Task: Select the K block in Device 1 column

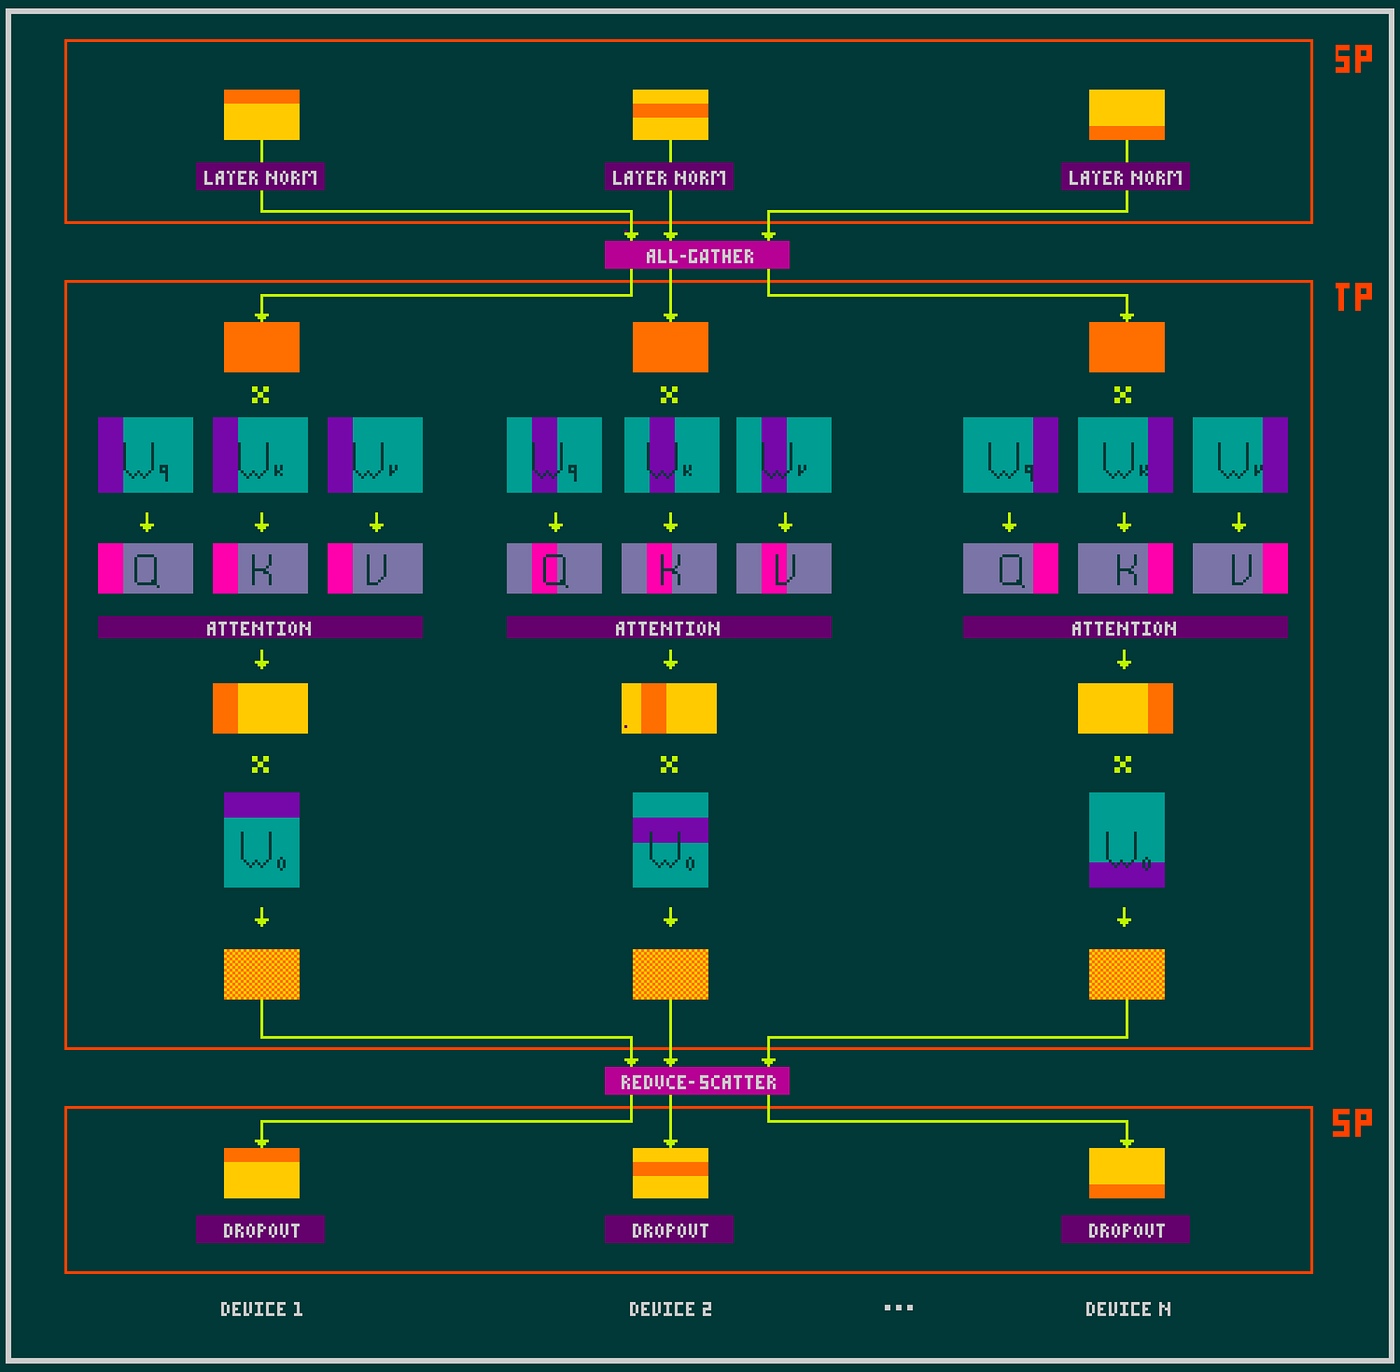Action: pos(260,568)
